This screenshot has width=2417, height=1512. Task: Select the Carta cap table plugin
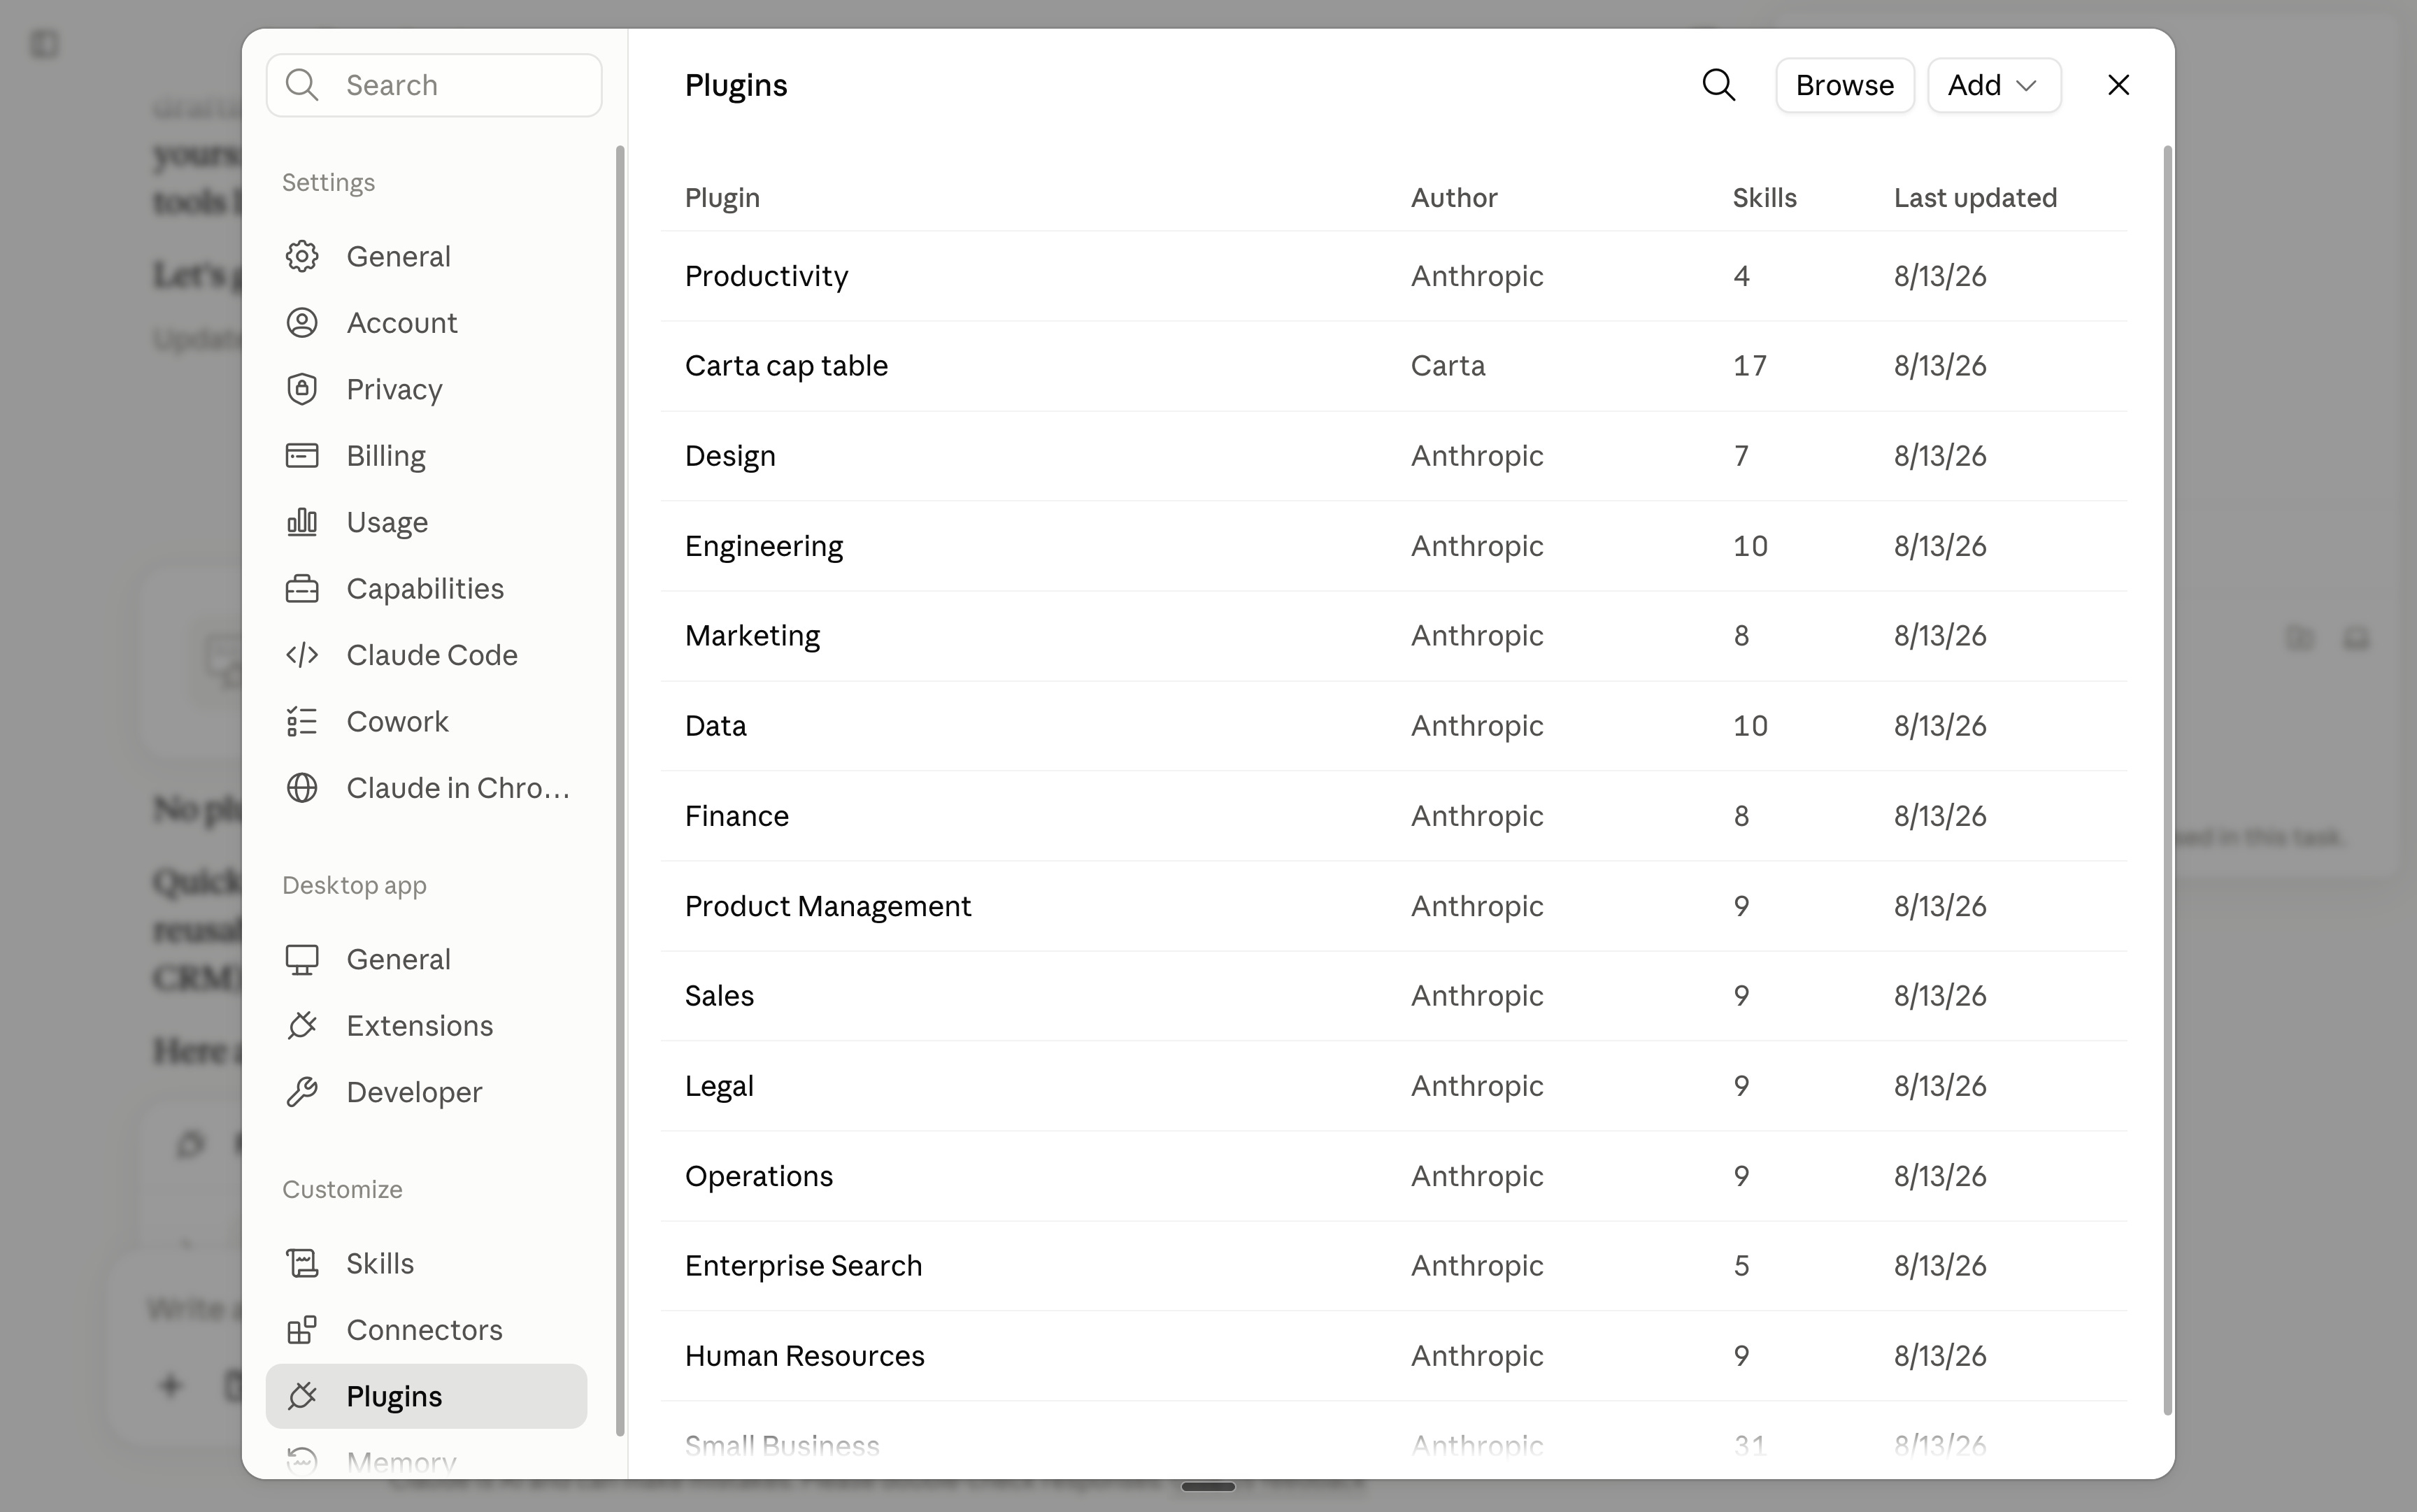(1393, 366)
